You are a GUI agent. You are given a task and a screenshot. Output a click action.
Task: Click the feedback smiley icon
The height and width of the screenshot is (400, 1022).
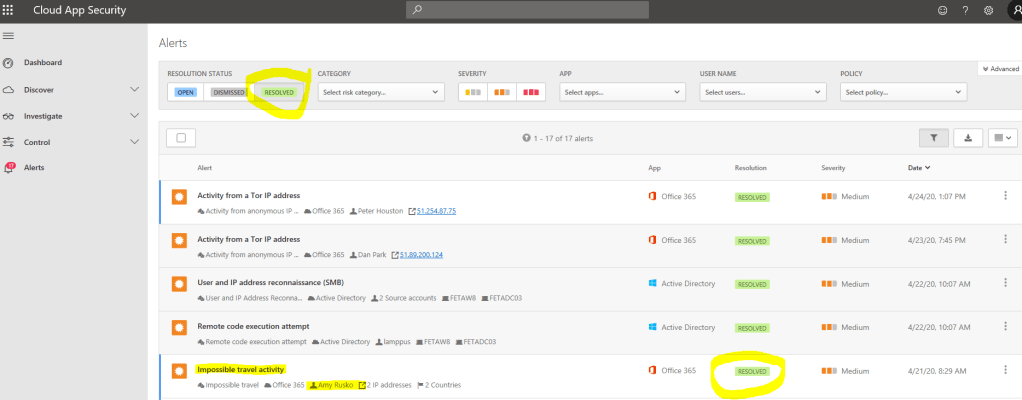pyautogui.click(x=941, y=10)
